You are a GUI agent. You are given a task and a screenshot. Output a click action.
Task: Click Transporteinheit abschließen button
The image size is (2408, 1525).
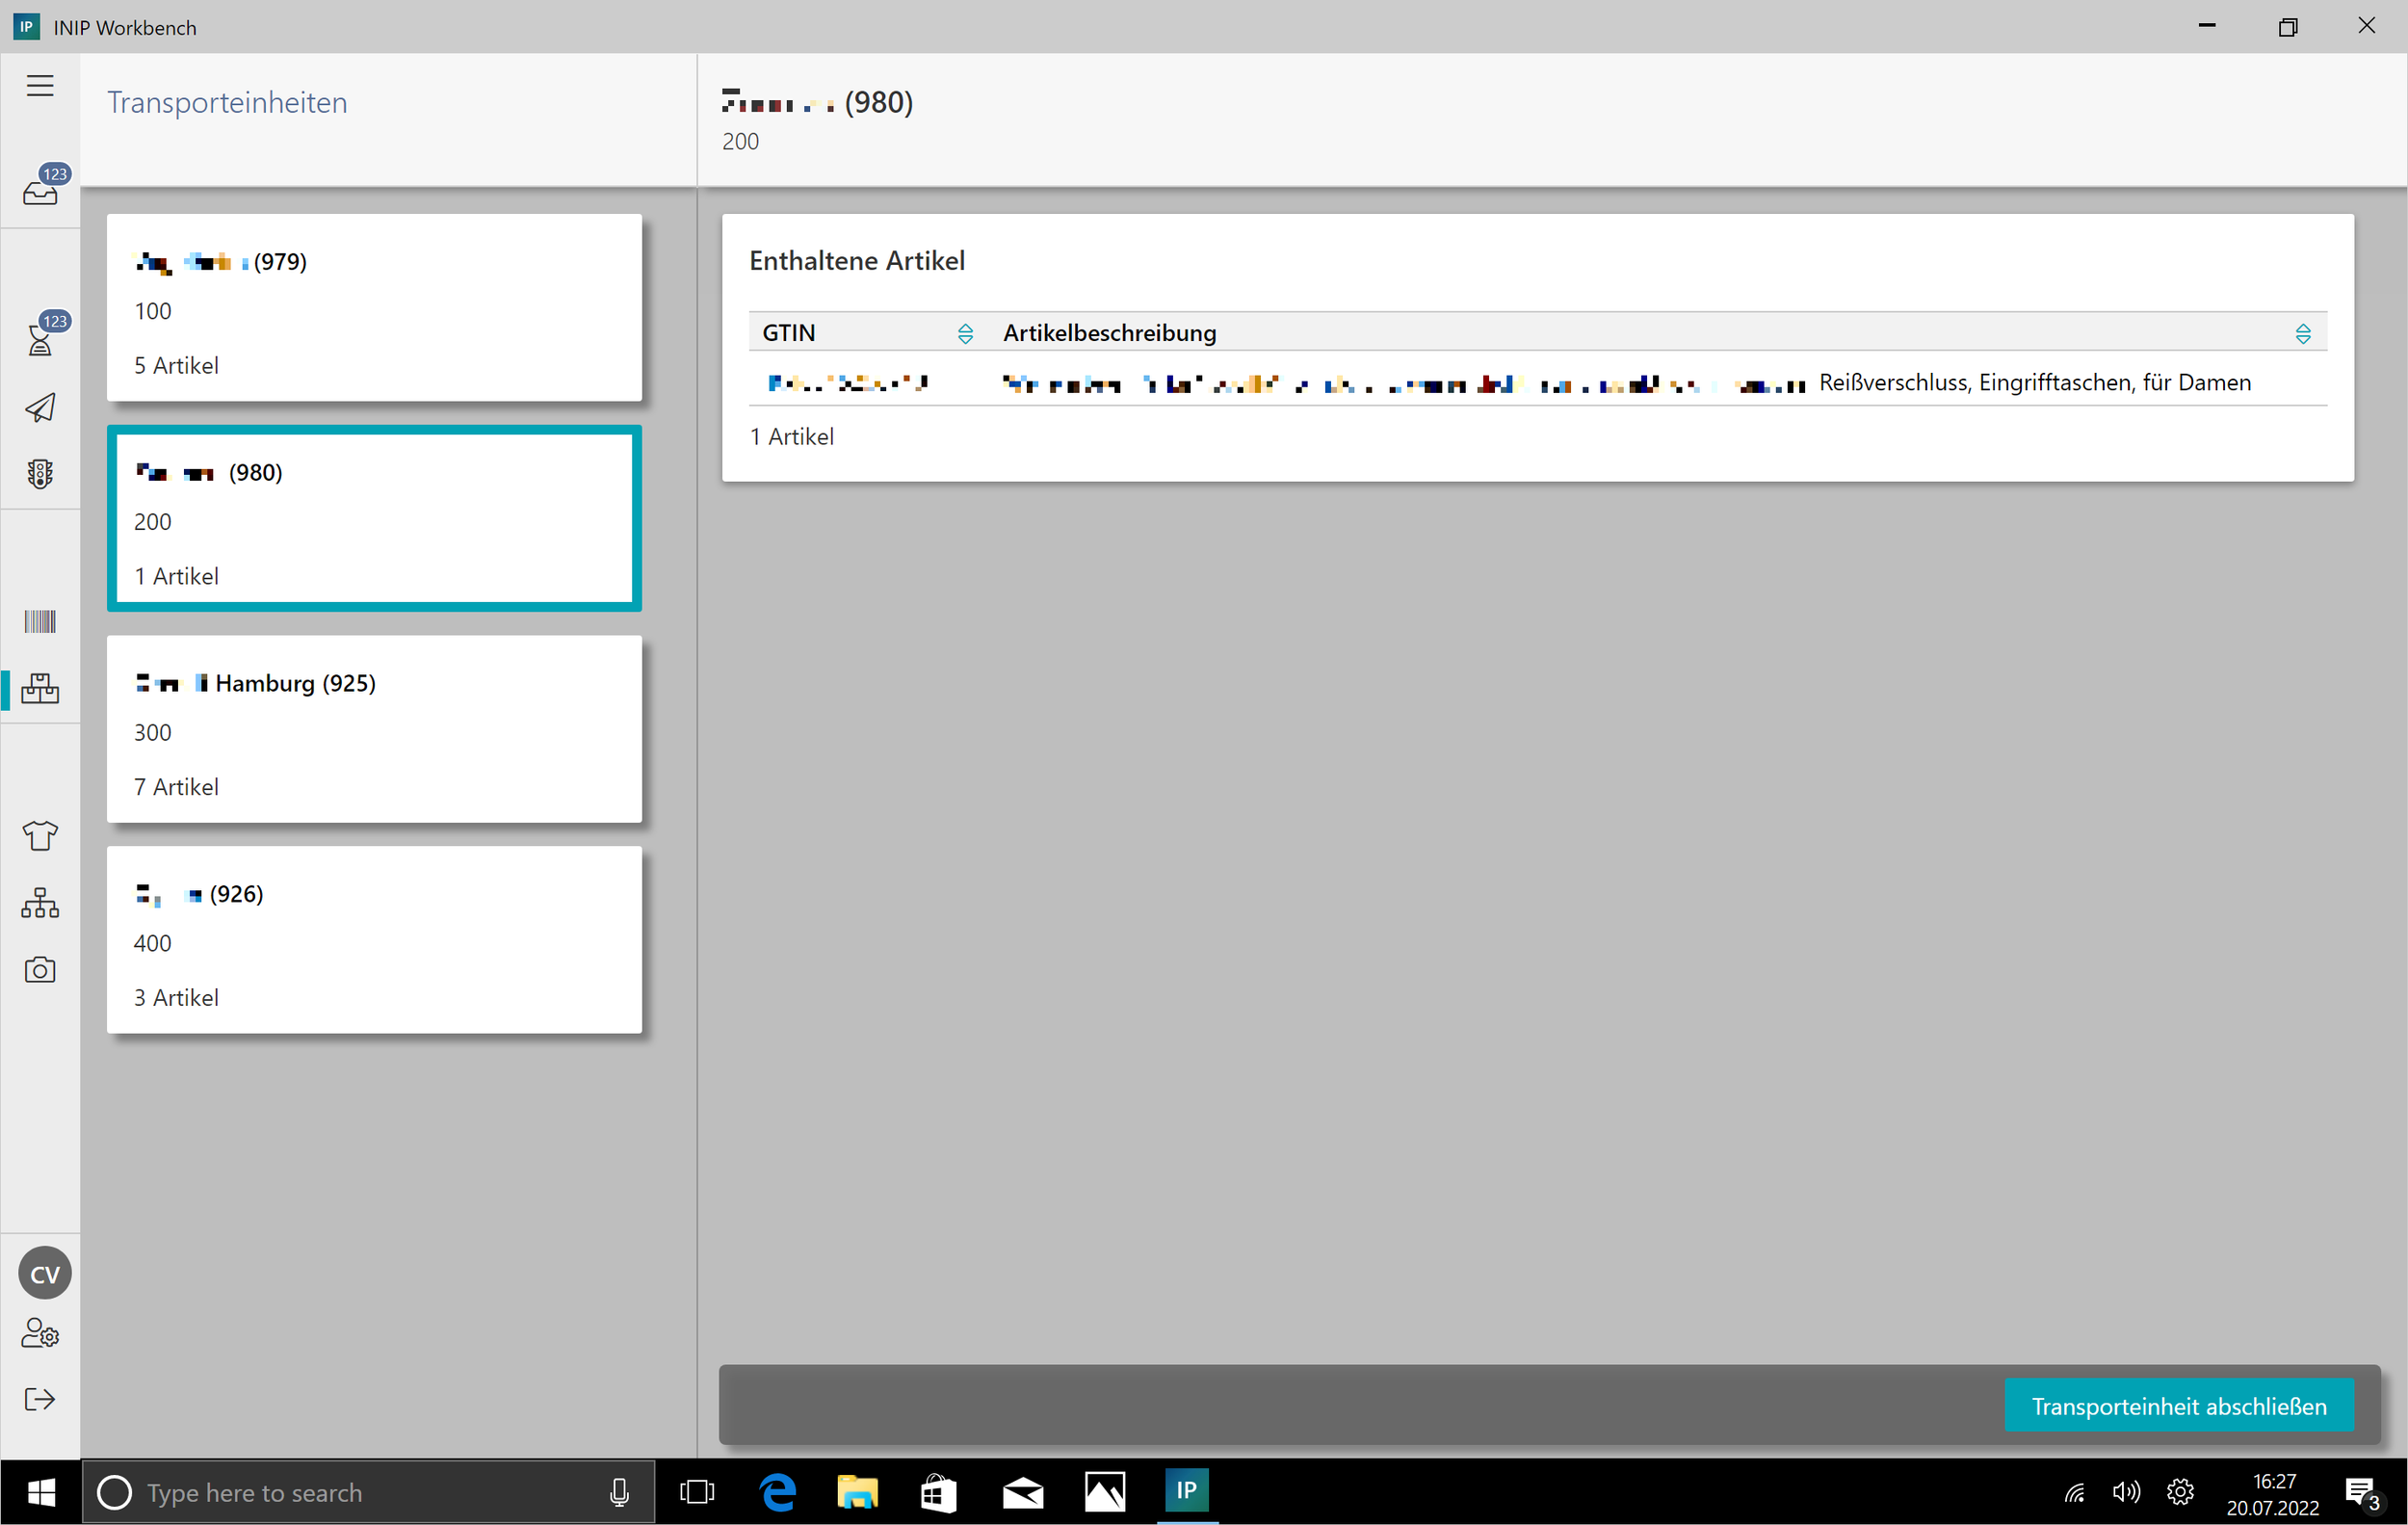(x=2178, y=1406)
